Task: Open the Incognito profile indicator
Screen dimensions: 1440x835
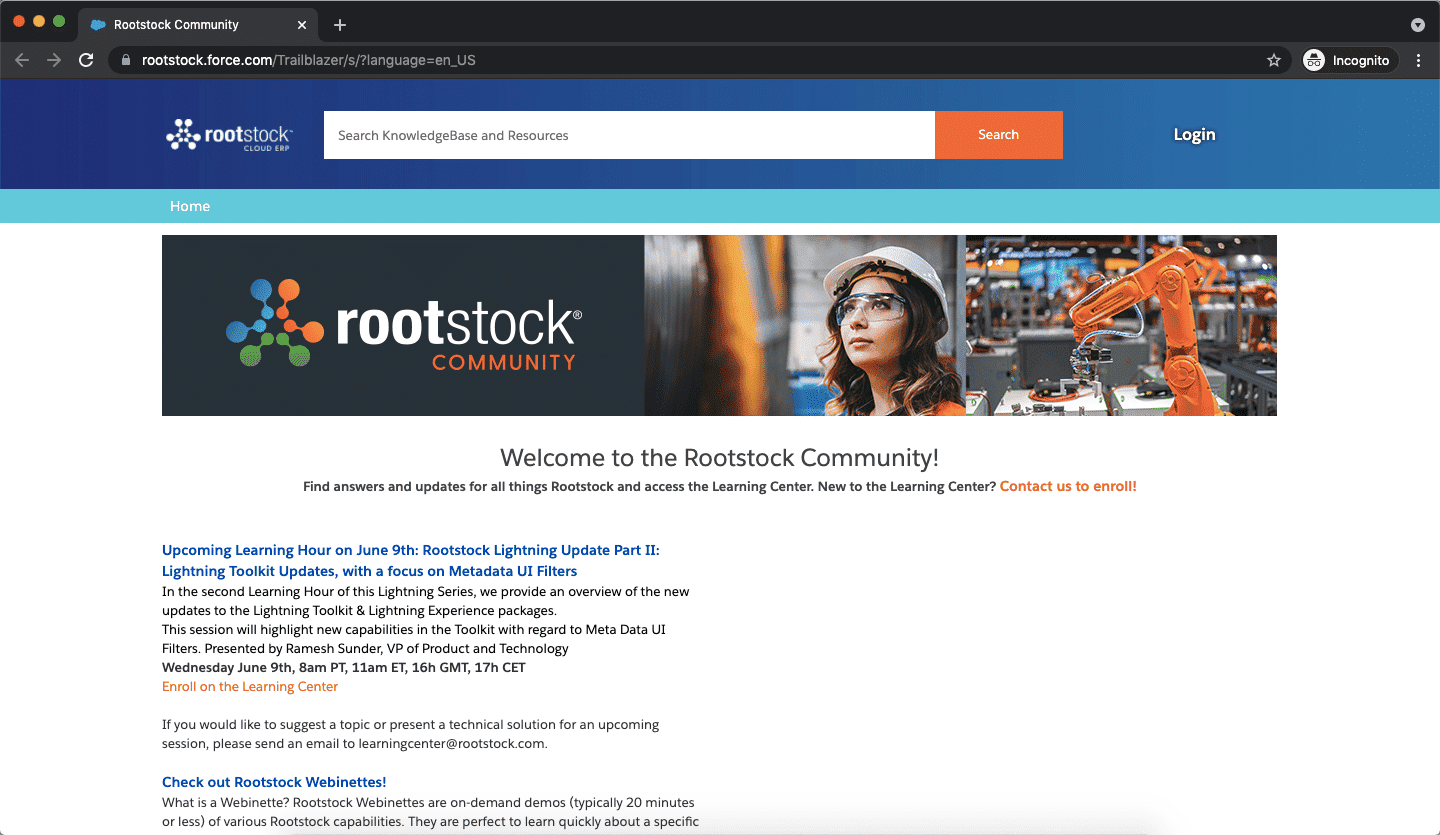Action: click(1350, 60)
